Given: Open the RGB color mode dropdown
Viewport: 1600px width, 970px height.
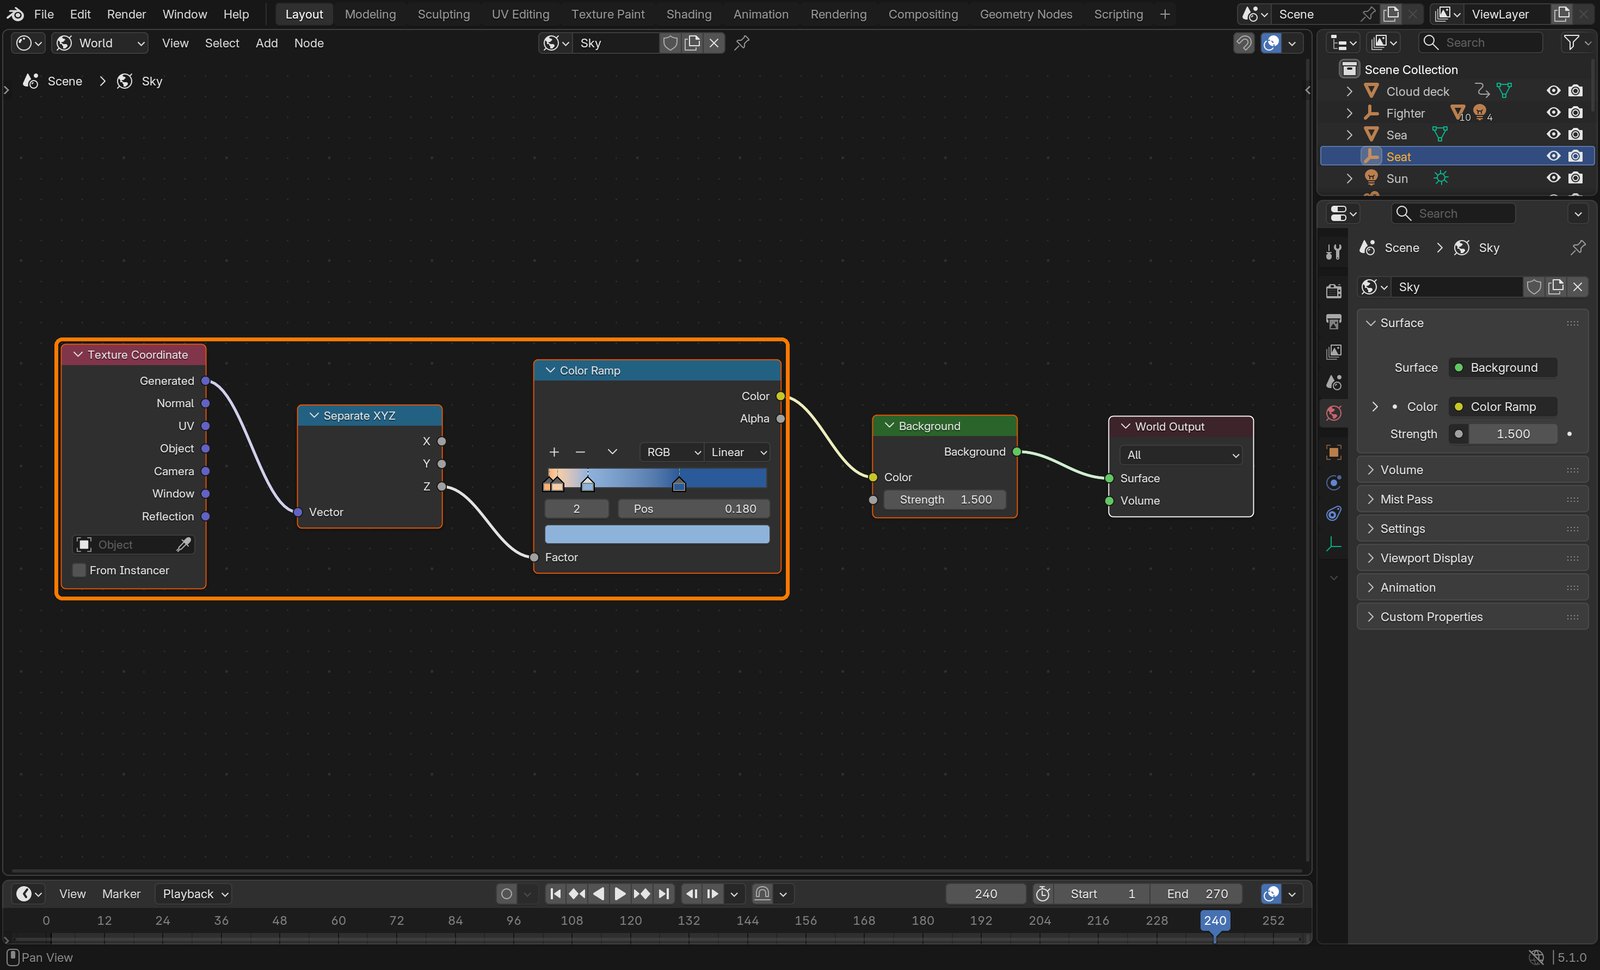Looking at the screenshot, I should tap(671, 452).
